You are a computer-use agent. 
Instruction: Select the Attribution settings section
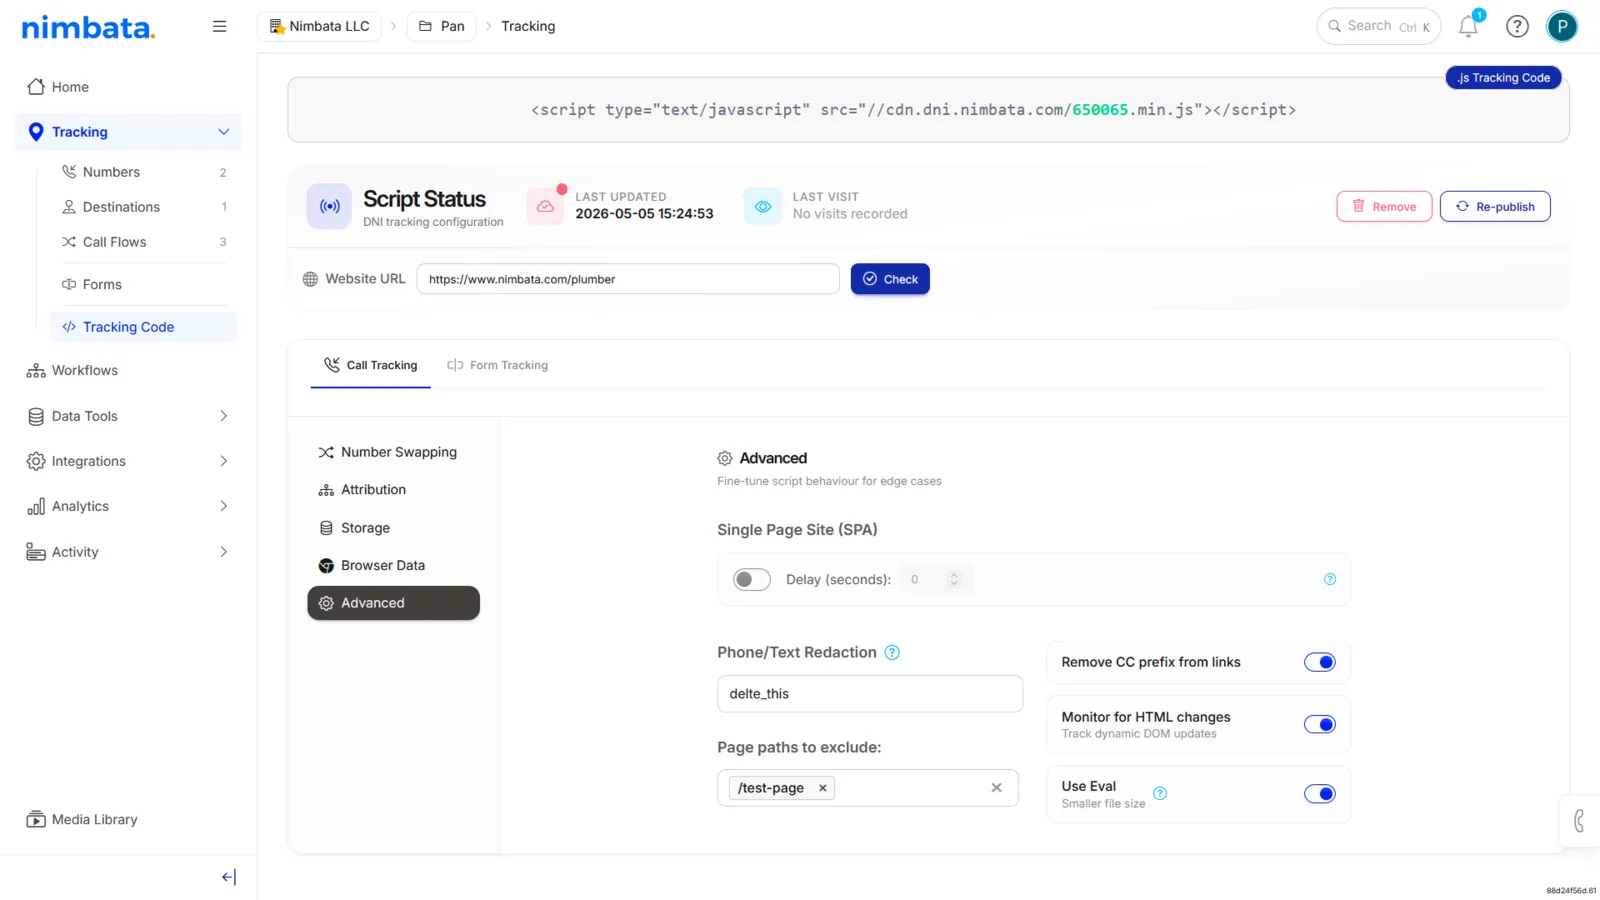[x=393, y=490]
